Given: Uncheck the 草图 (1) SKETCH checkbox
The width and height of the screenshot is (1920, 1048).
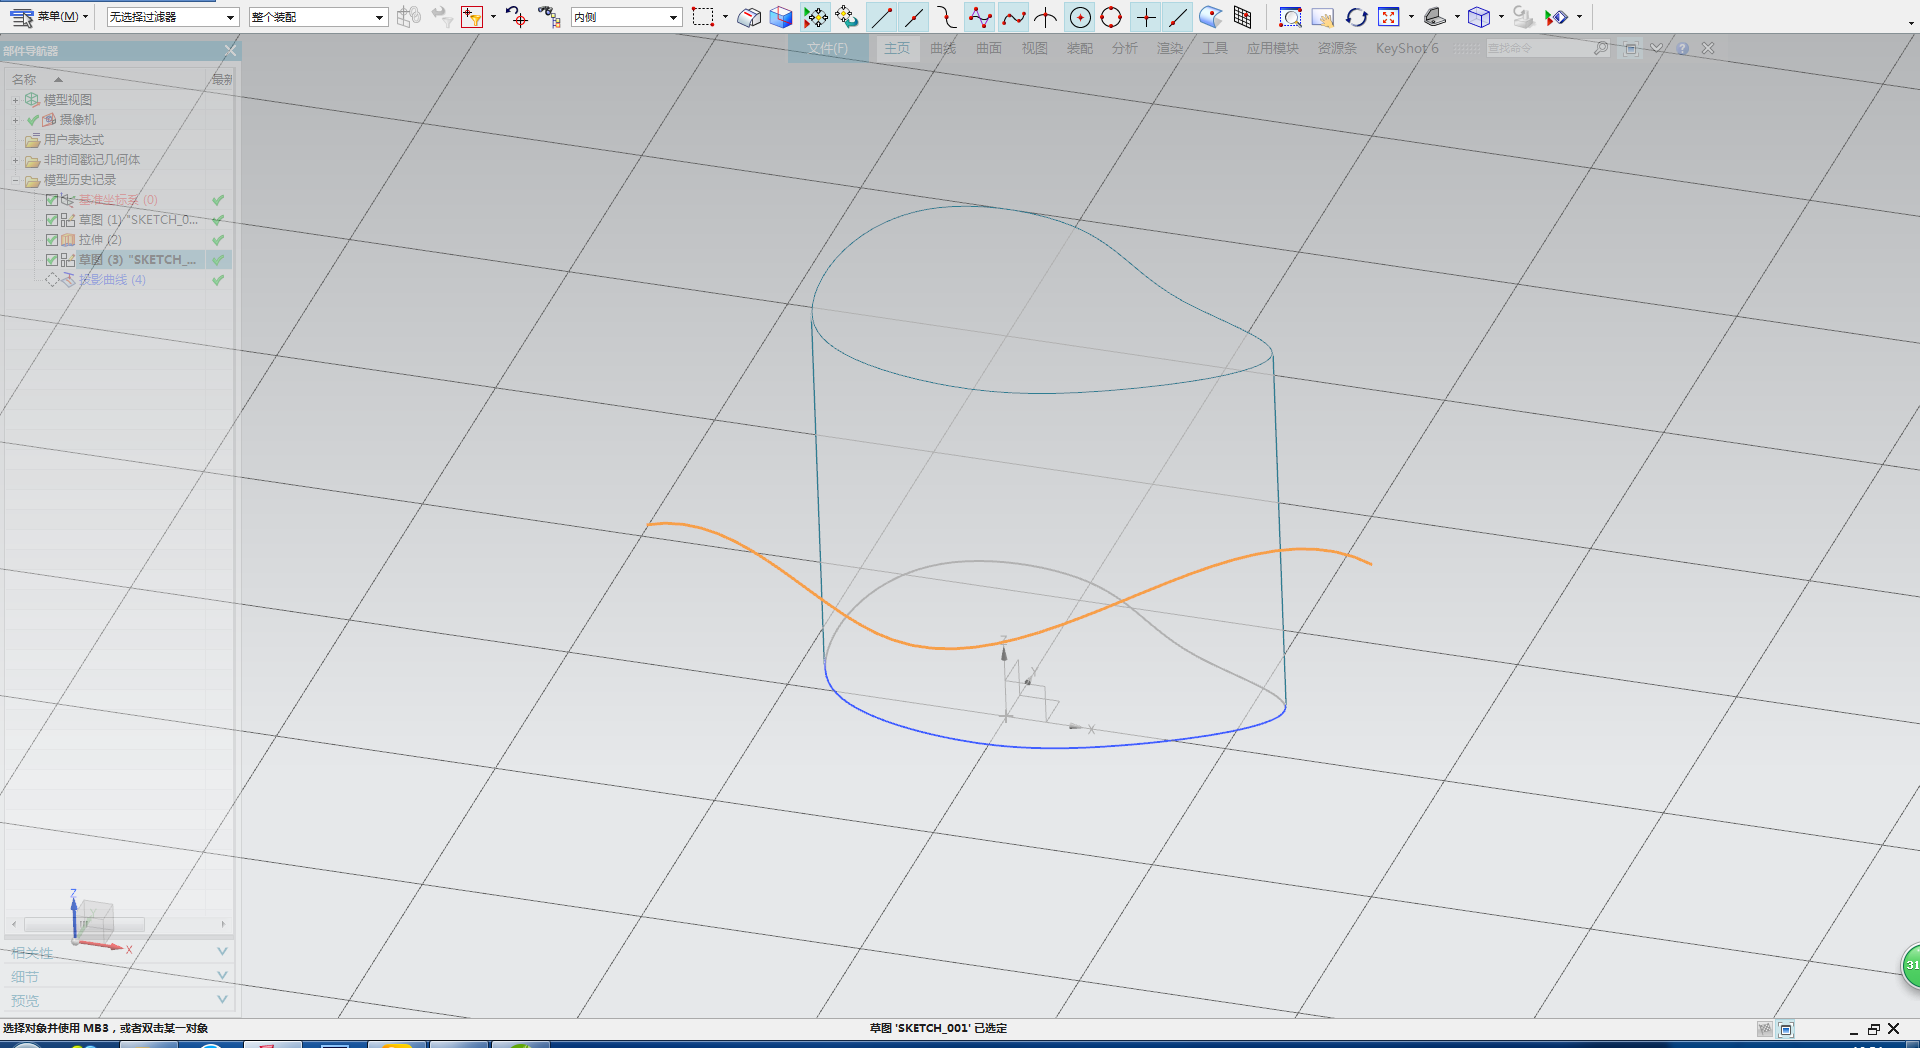Looking at the screenshot, I should pos(52,220).
